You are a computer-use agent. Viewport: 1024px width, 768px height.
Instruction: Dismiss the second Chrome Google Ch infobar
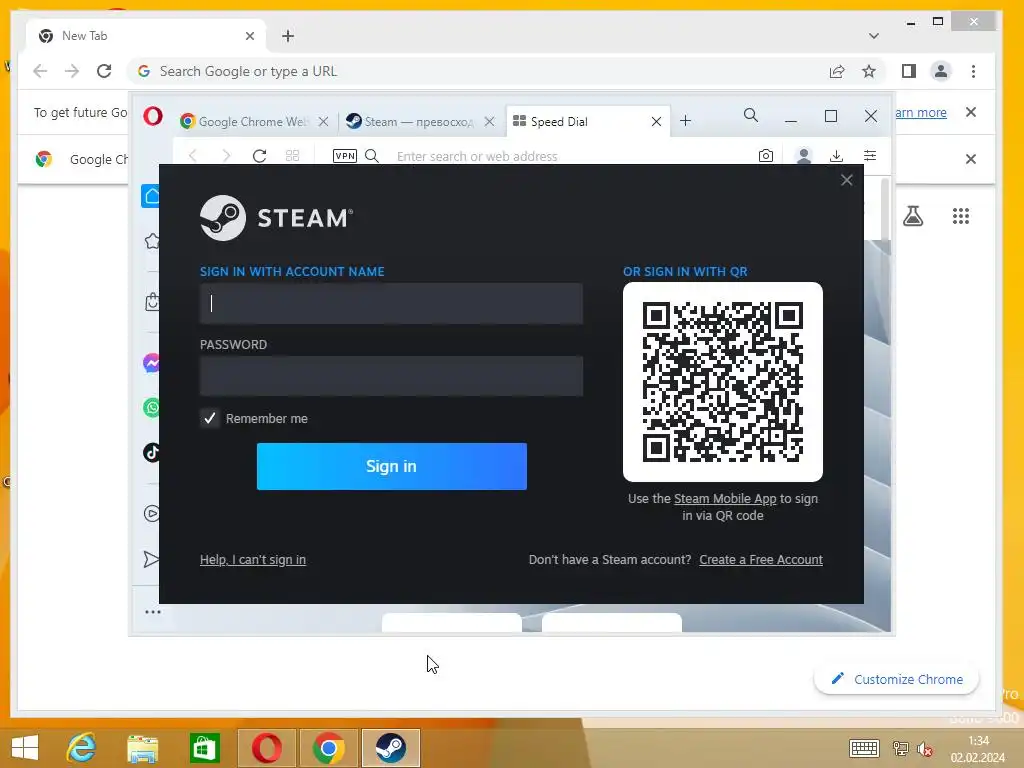971,159
